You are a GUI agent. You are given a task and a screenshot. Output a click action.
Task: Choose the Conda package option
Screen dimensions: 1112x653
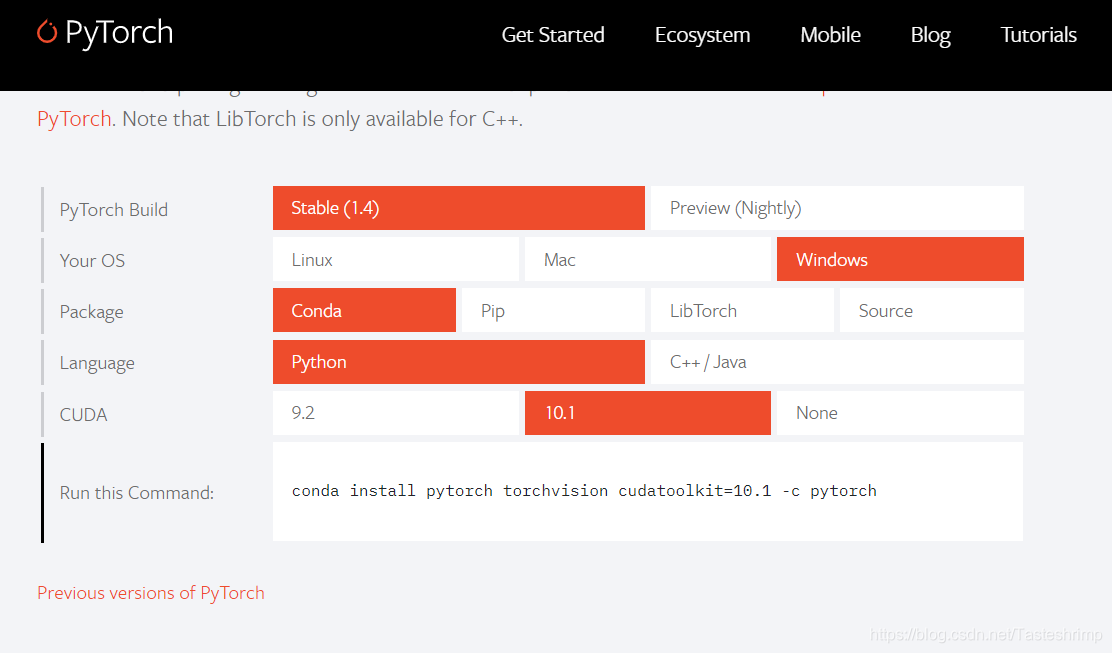coord(364,311)
